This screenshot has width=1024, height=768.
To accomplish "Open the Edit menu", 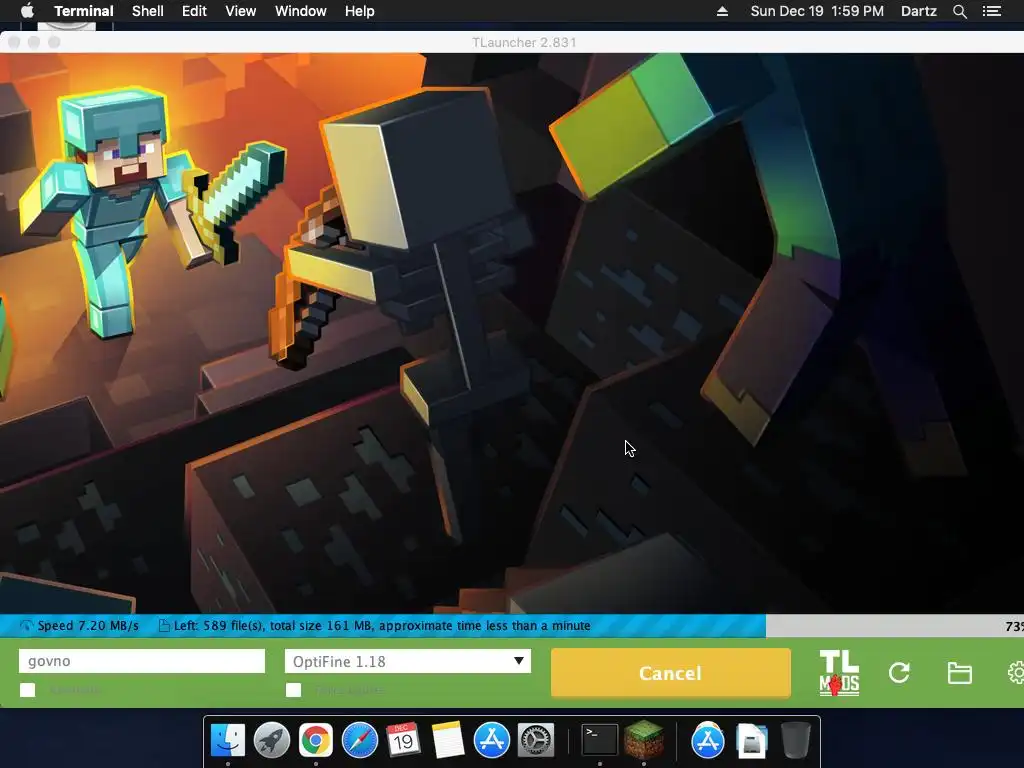I will coord(194,11).
